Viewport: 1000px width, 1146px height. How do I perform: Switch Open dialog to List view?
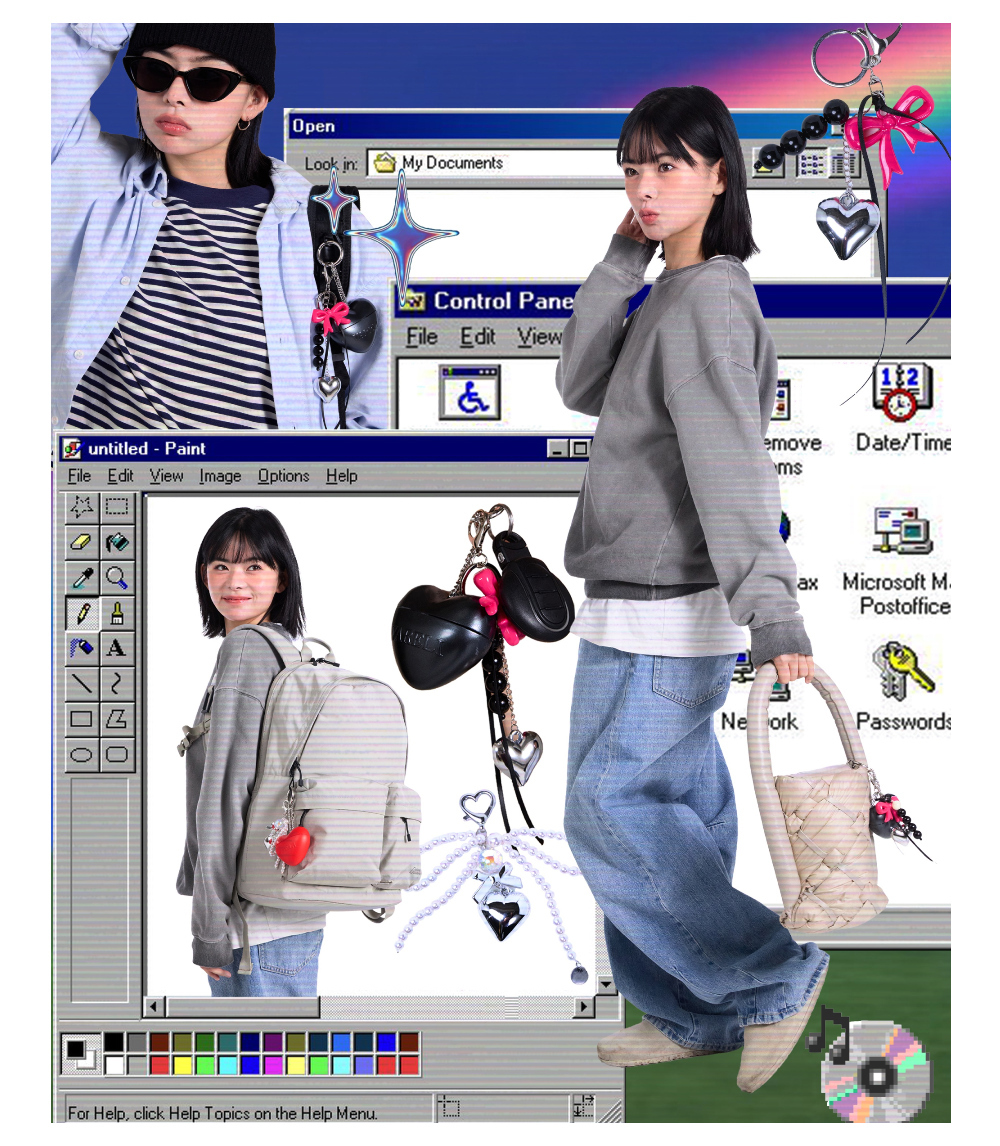pos(811,163)
